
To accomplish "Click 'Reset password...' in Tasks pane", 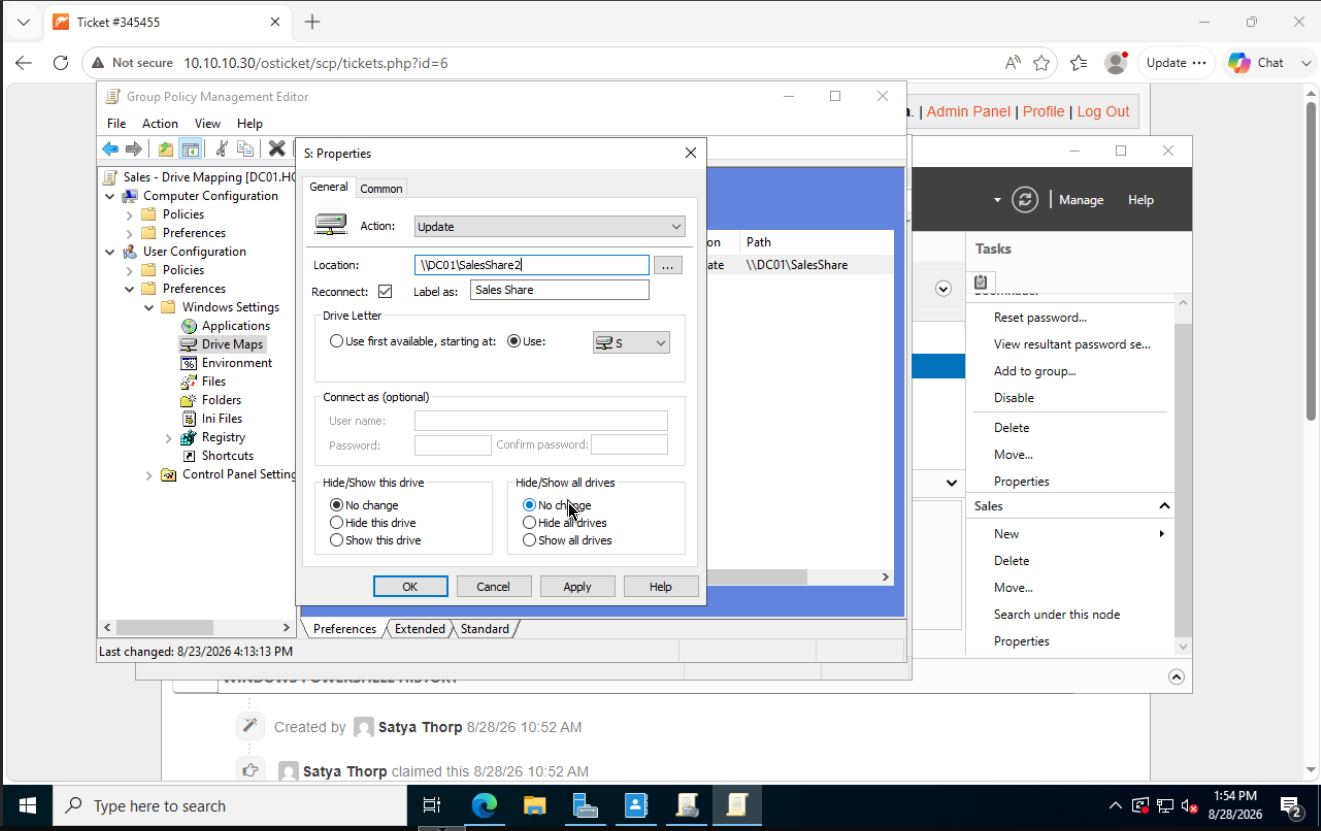I will [x=1040, y=318].
